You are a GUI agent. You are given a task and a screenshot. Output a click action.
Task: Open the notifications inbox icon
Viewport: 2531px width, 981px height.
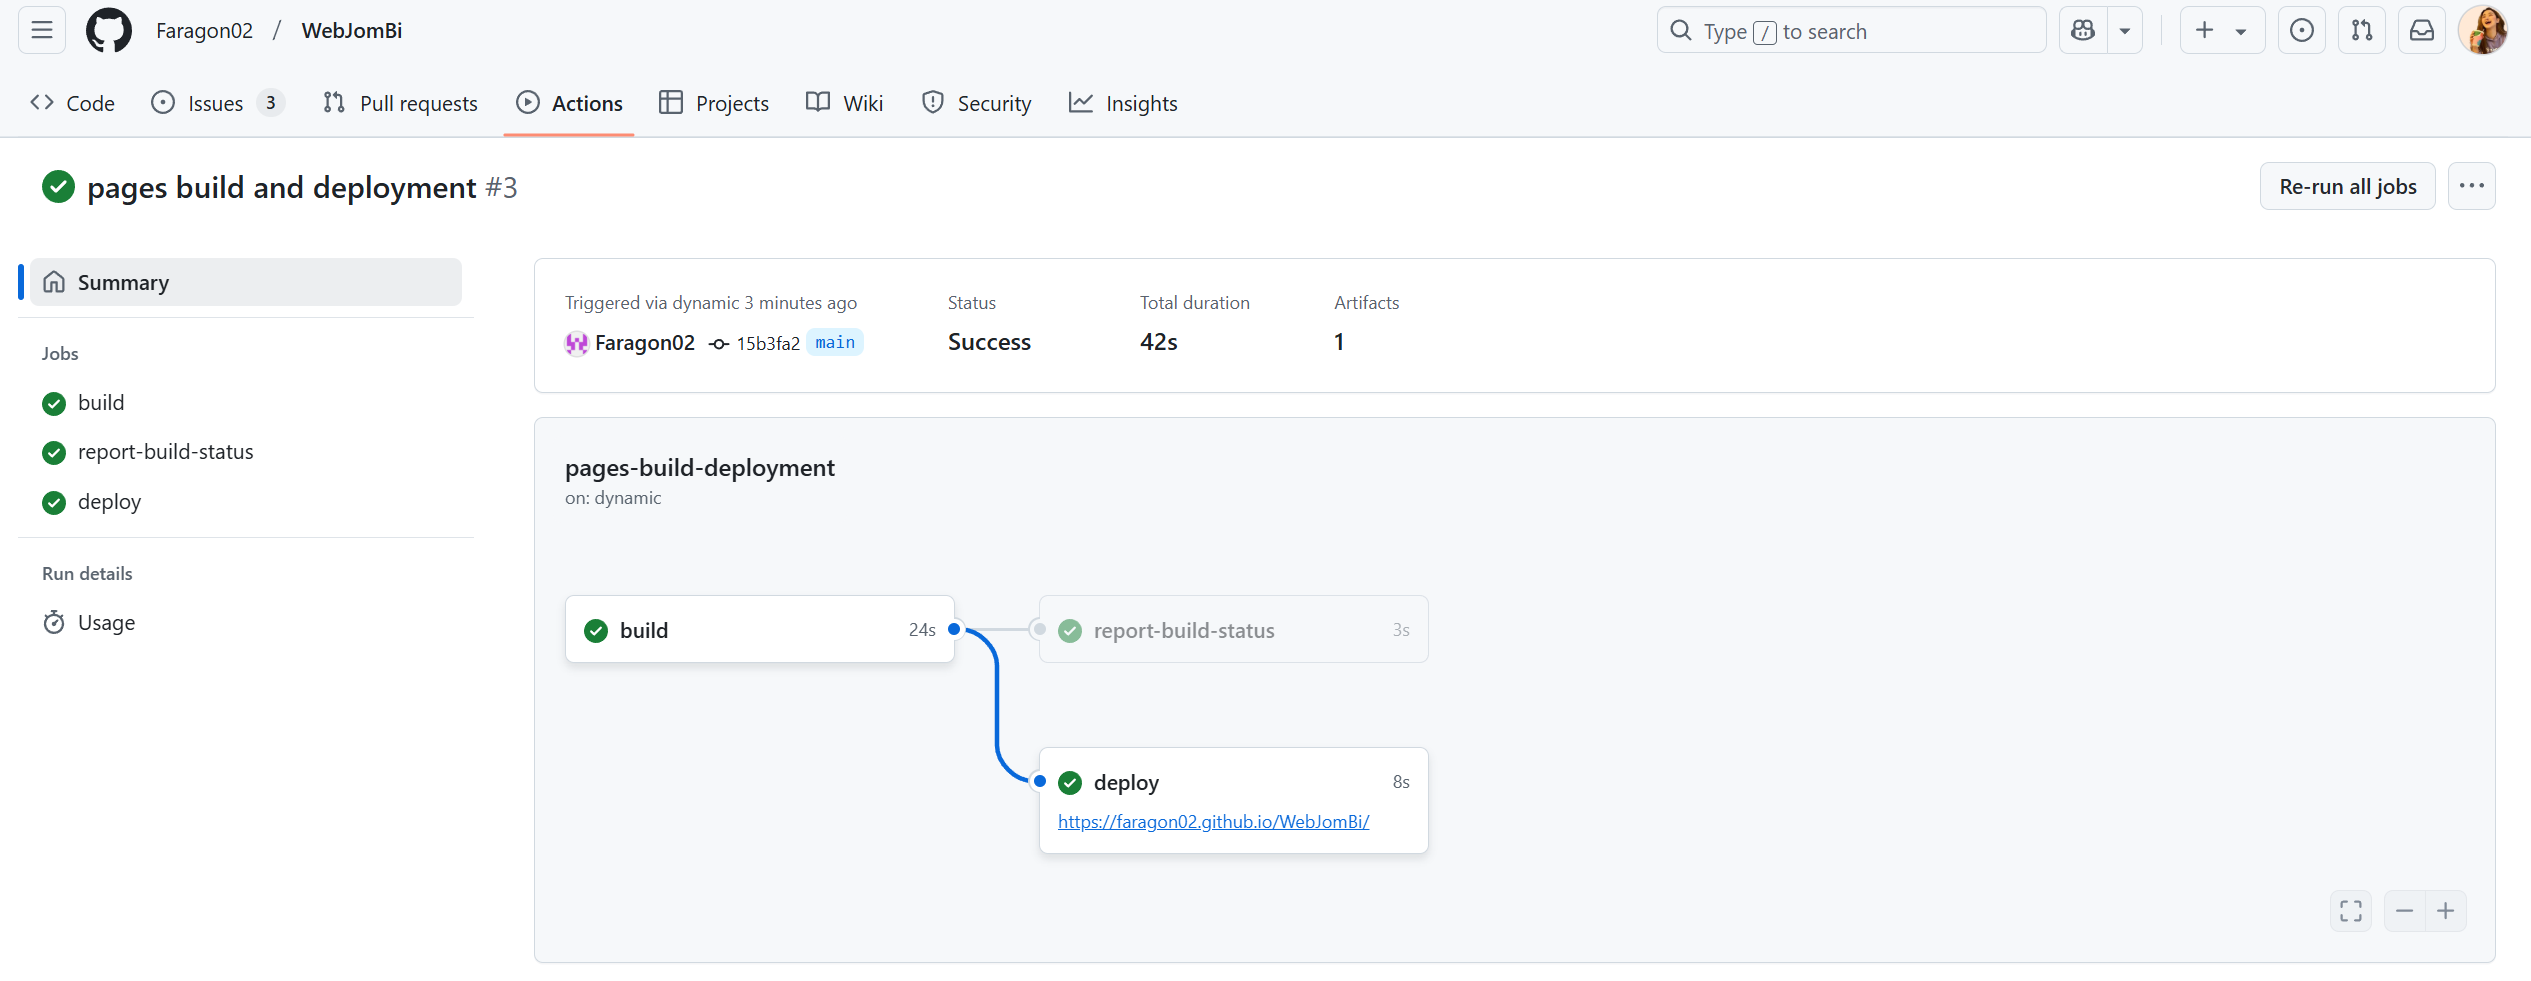(x=2422, y=31)
